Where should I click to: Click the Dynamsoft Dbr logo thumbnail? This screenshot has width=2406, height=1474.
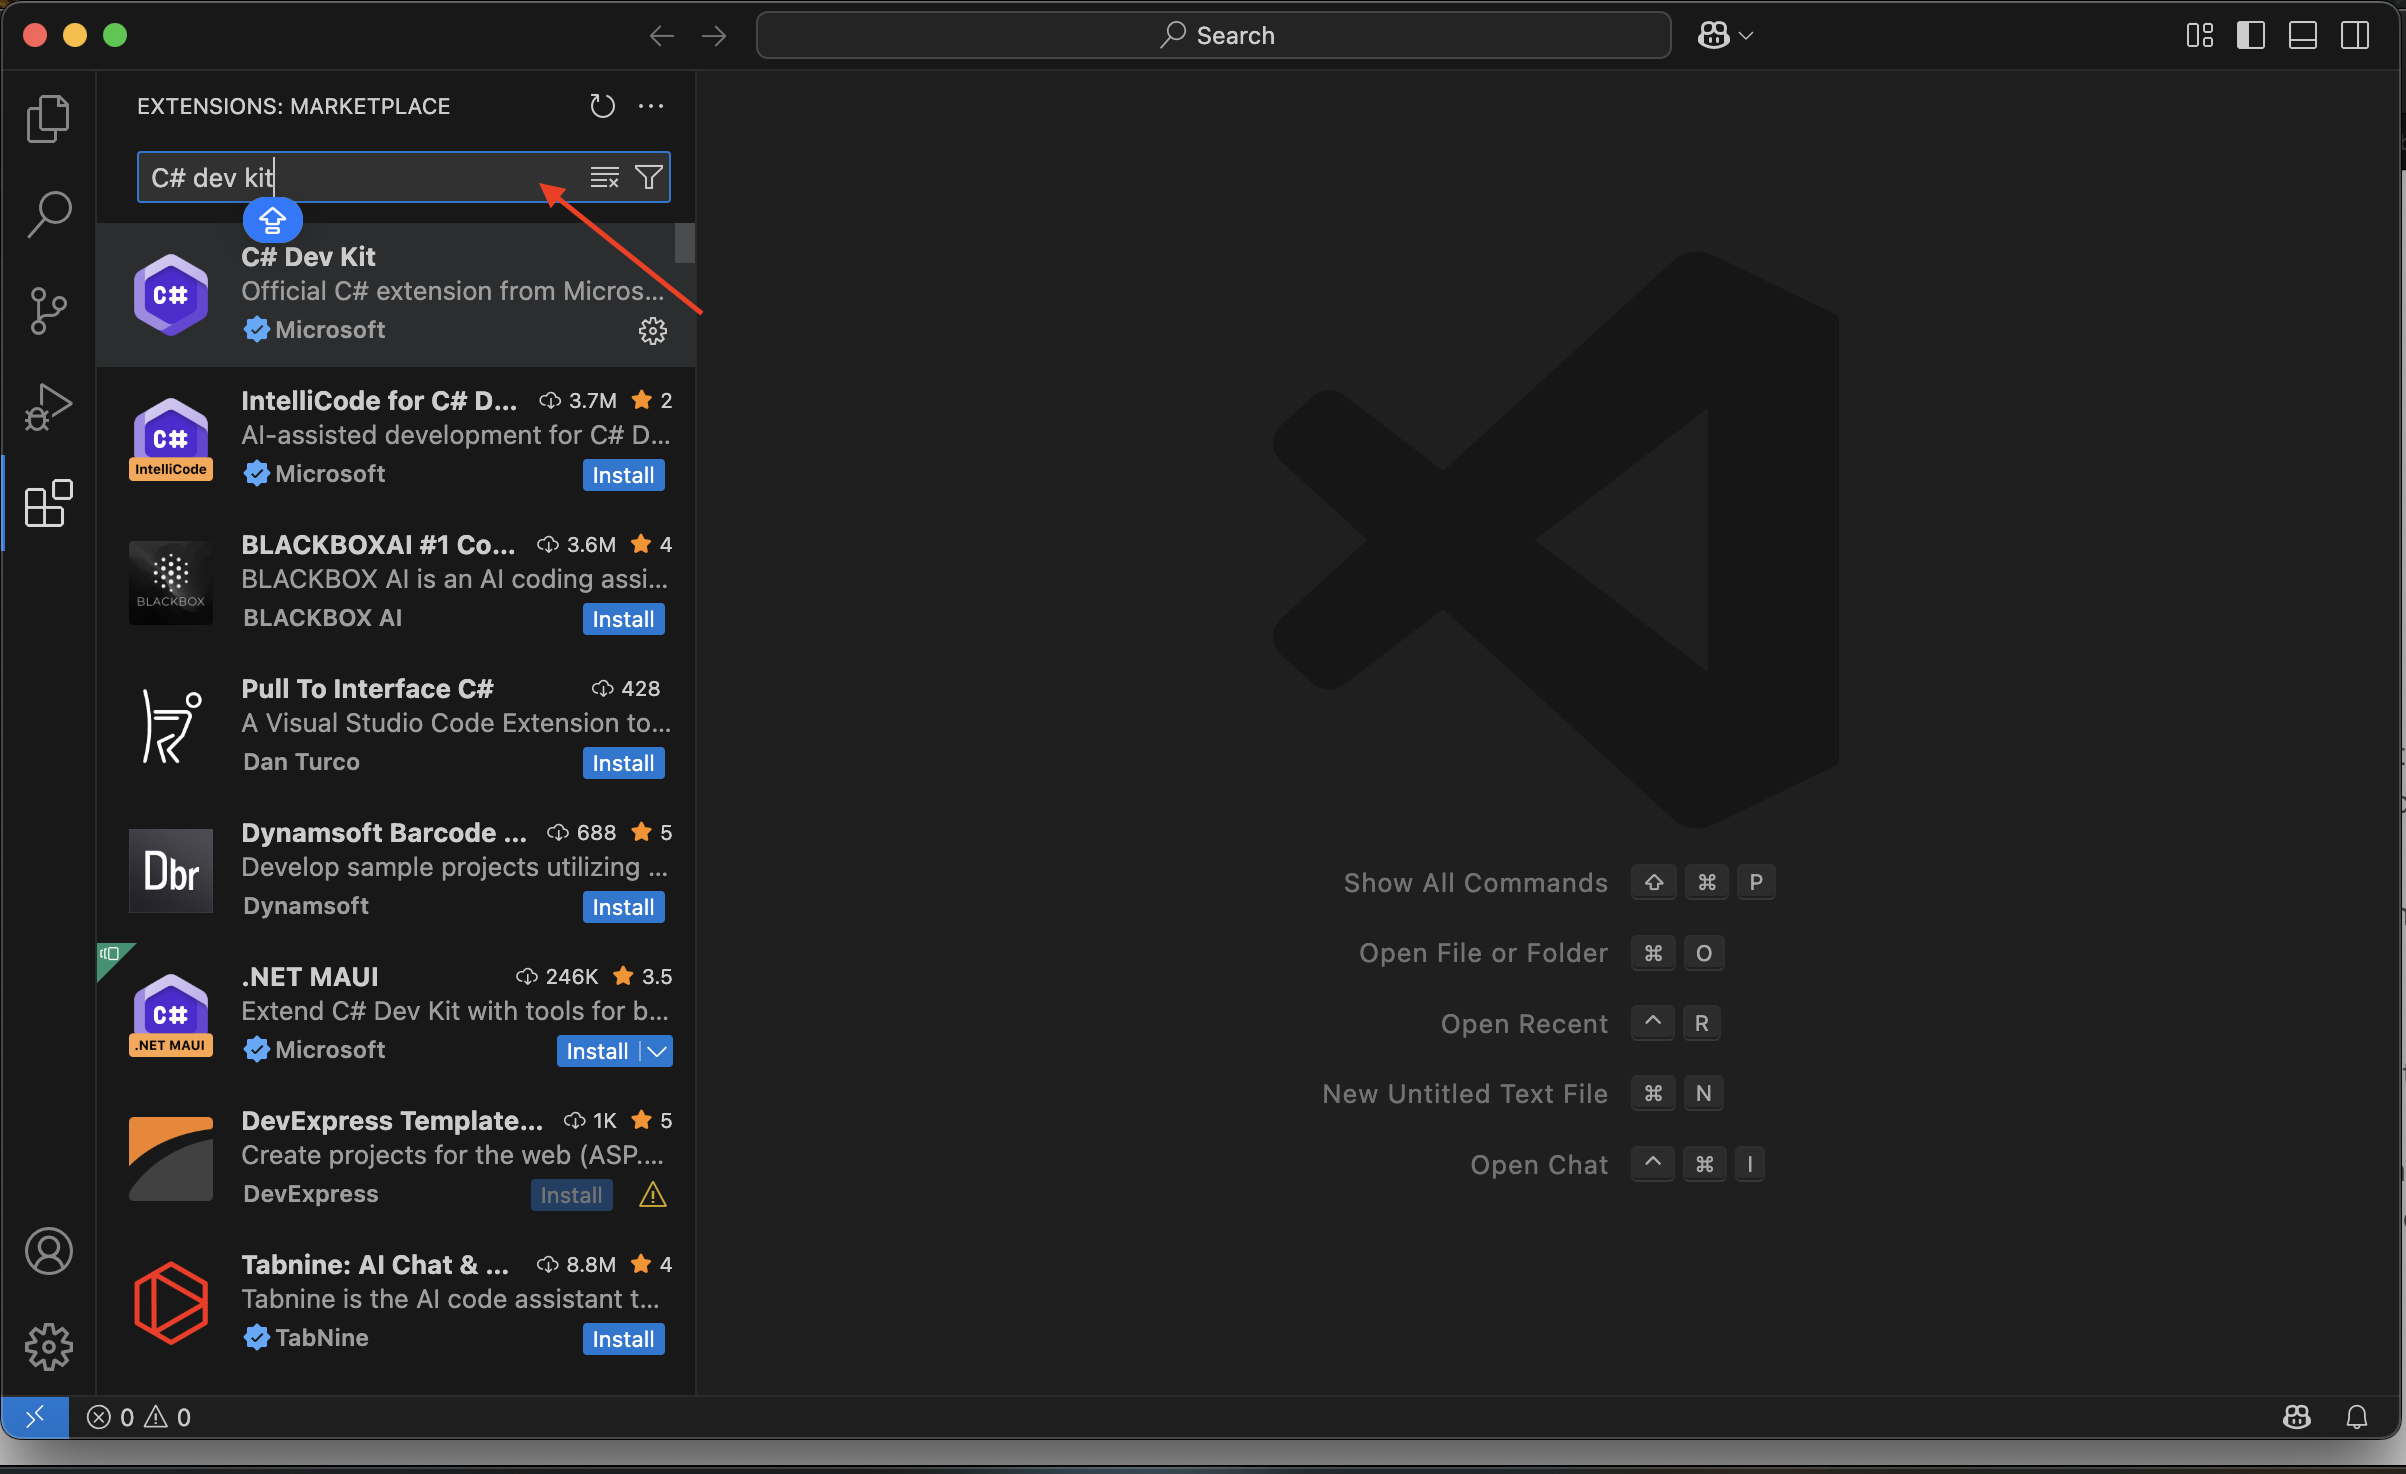click(171, 871)
